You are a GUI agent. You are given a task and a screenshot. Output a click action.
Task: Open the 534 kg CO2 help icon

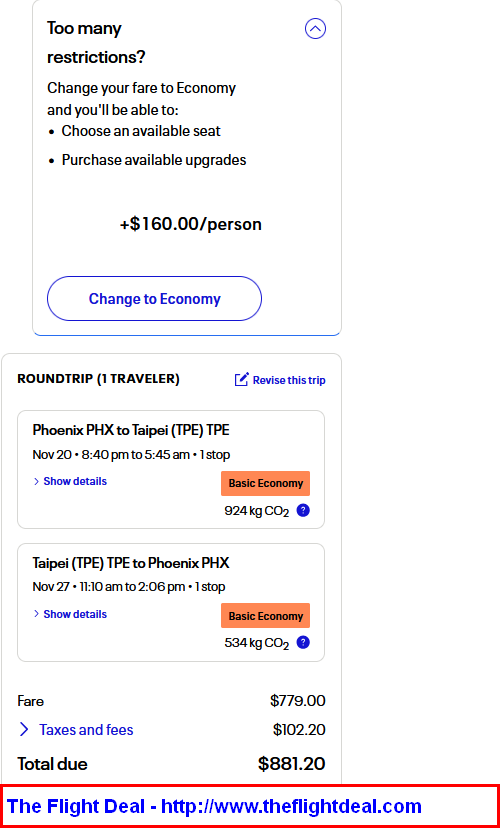tap(303, 643)
